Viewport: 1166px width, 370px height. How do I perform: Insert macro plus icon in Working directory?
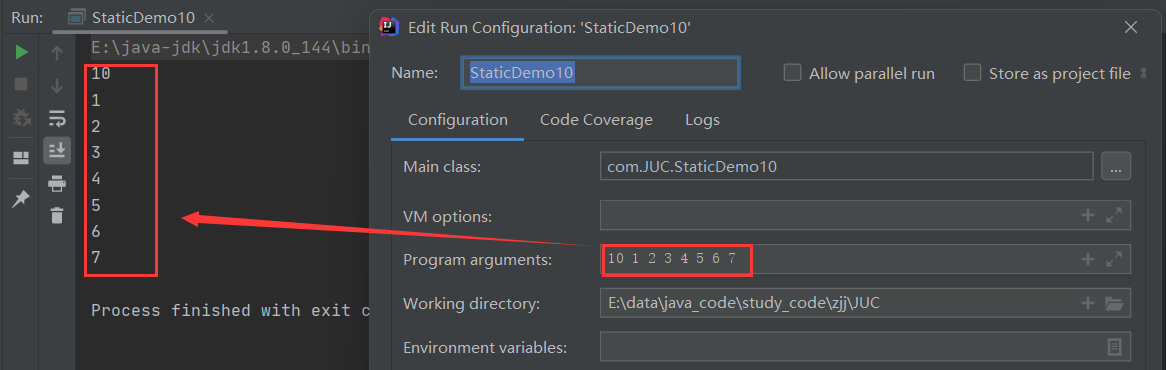coord(1088,303)
